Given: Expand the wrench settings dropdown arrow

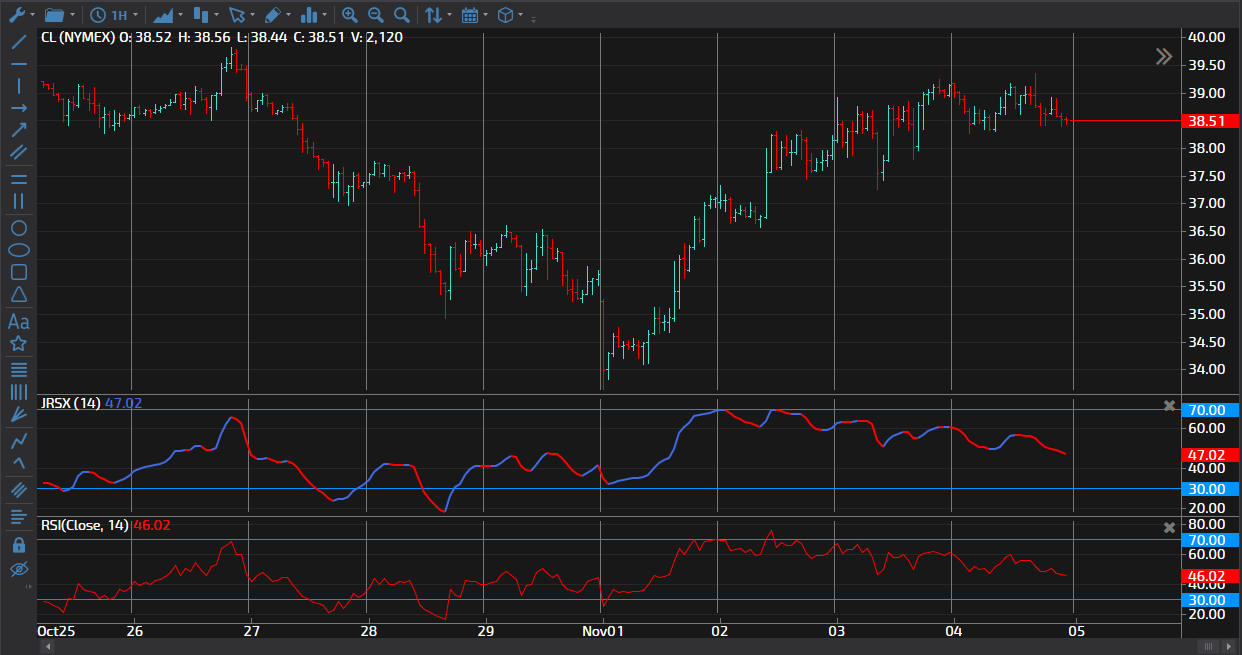Looking at the screenshot, I should click(x=33, y=16).
